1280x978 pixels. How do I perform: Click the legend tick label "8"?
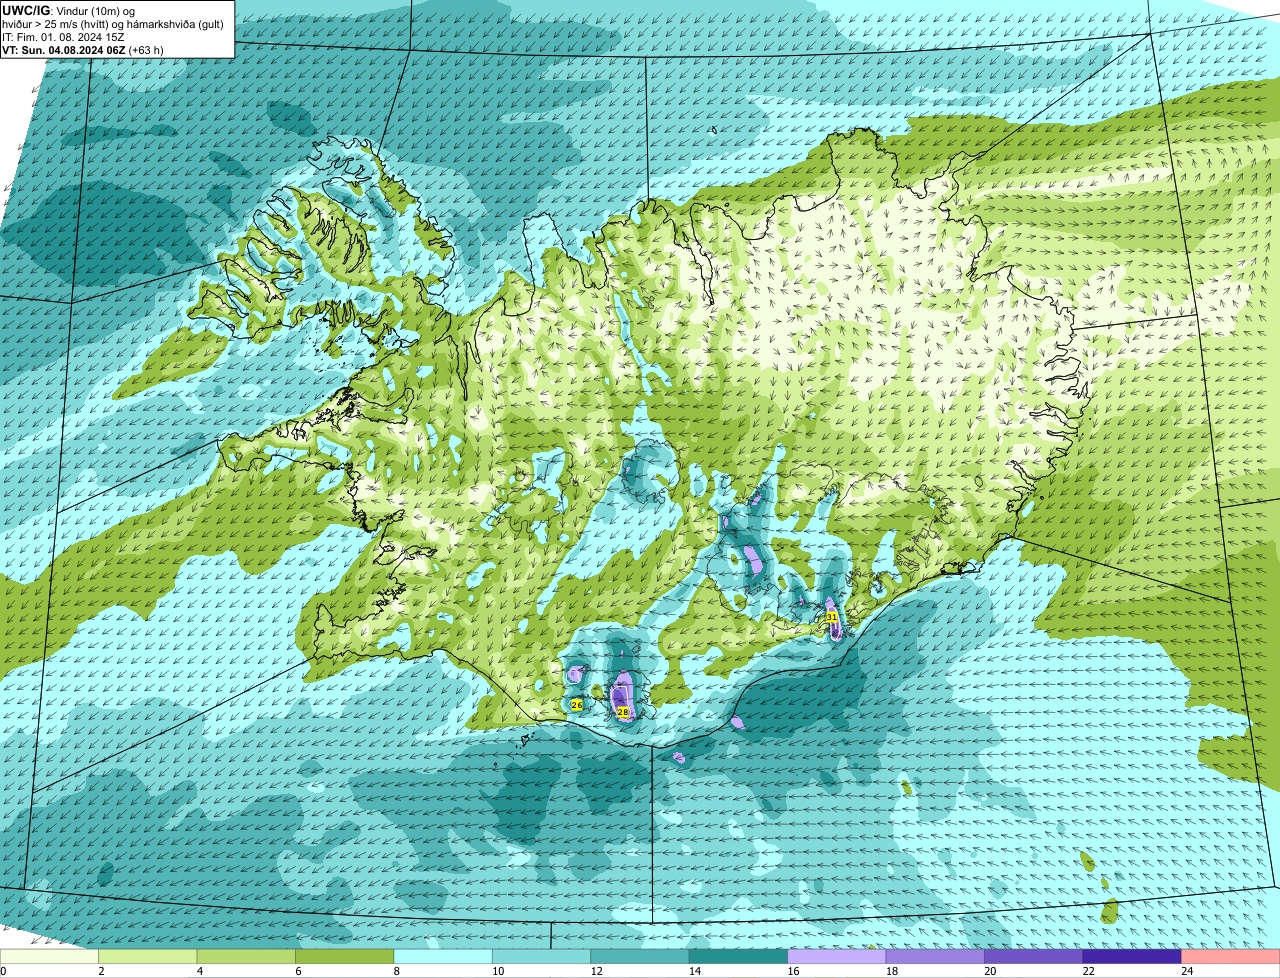[x=396, y=971]
